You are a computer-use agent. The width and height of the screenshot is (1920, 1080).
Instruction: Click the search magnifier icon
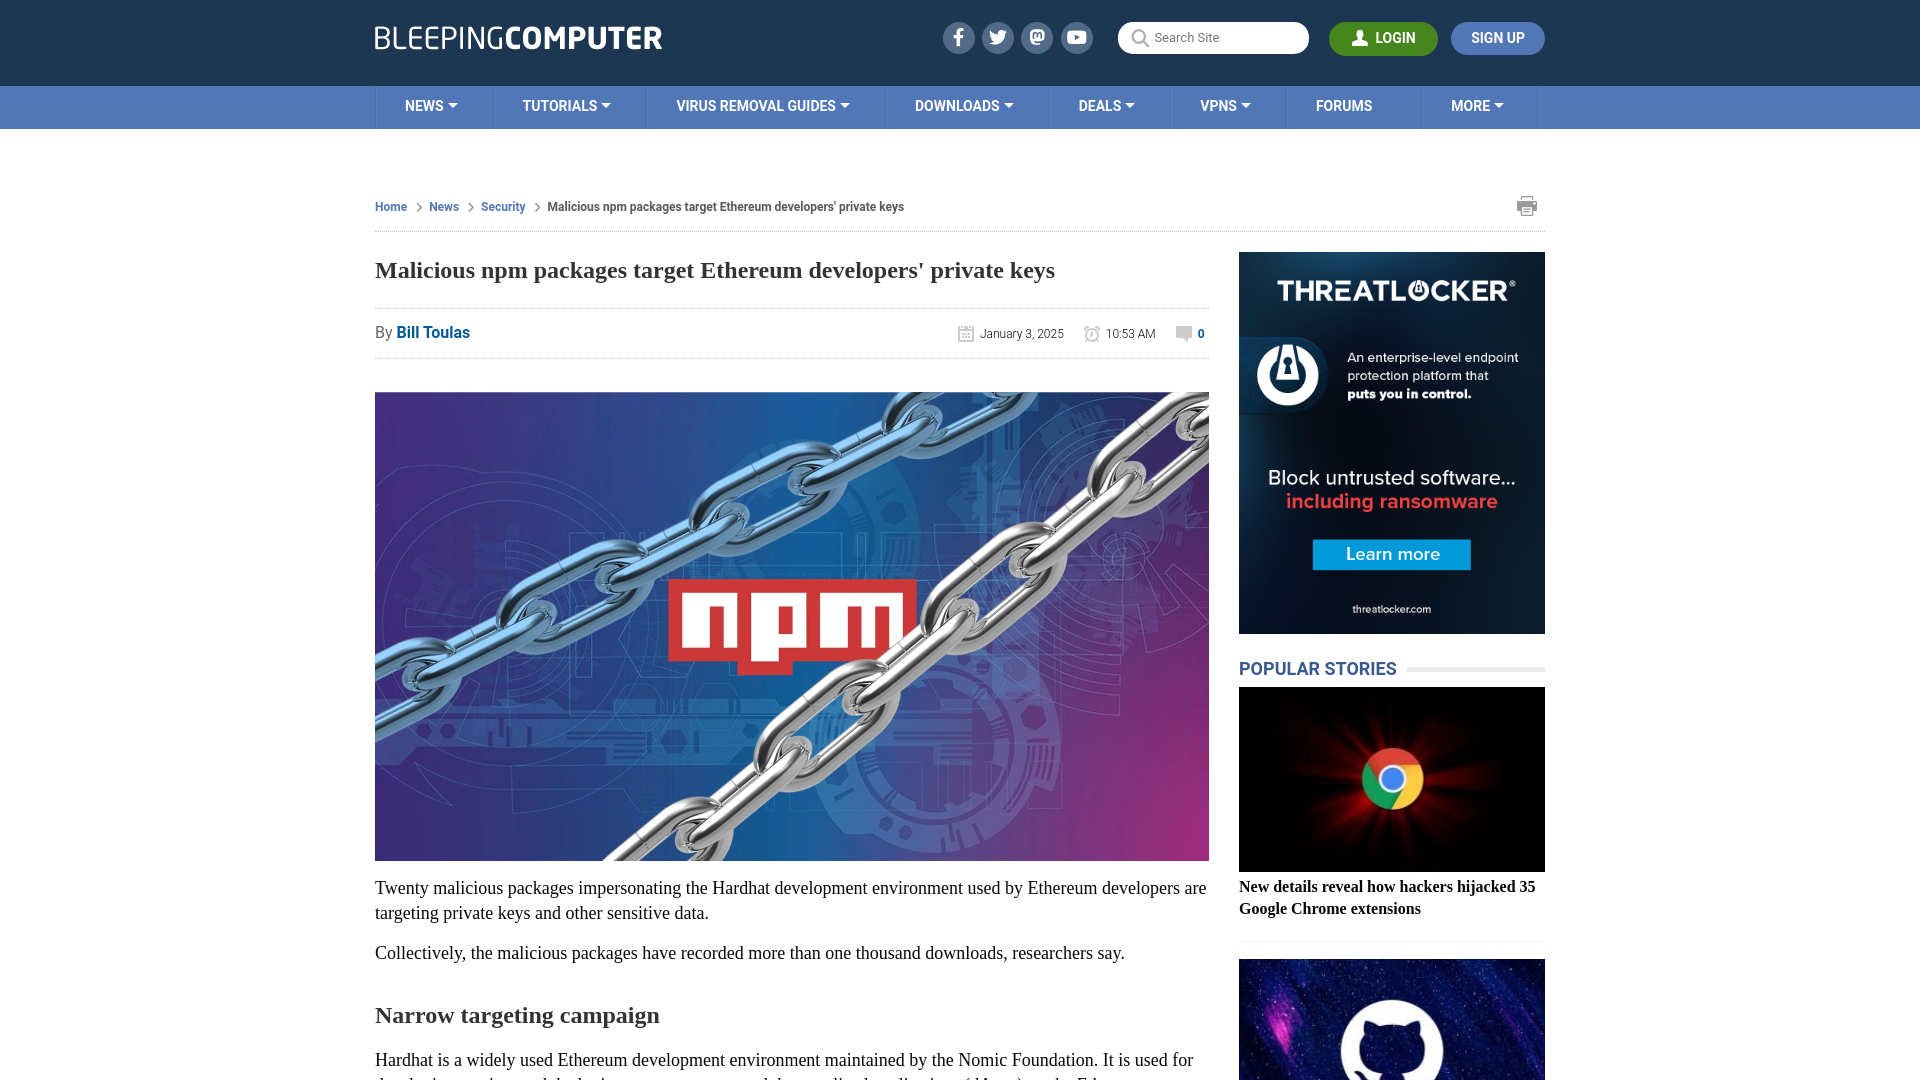(x=1138, y=37)
